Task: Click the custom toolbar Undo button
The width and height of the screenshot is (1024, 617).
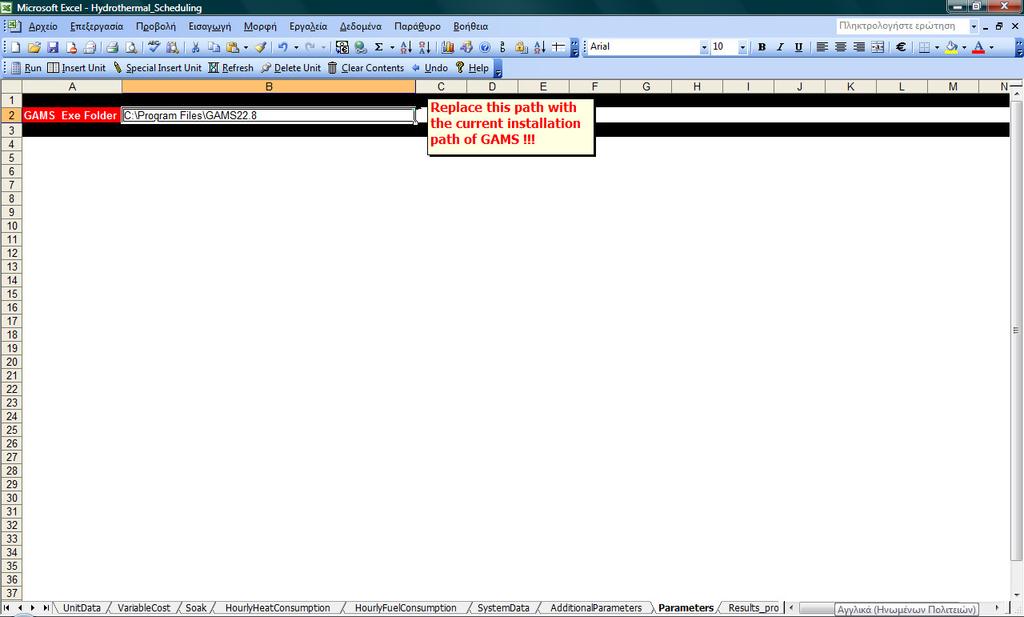Action: [430, 68]
